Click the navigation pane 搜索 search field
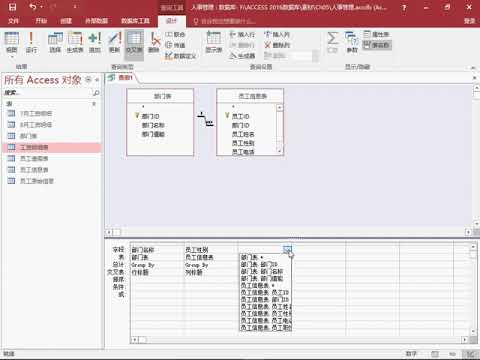The width and height of the screenshot is (480, 360). click(x=47, y=93)
